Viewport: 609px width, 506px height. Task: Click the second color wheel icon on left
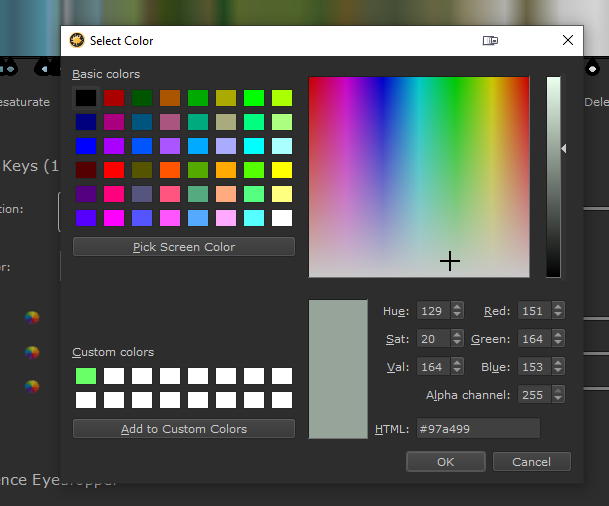(33, 353)
